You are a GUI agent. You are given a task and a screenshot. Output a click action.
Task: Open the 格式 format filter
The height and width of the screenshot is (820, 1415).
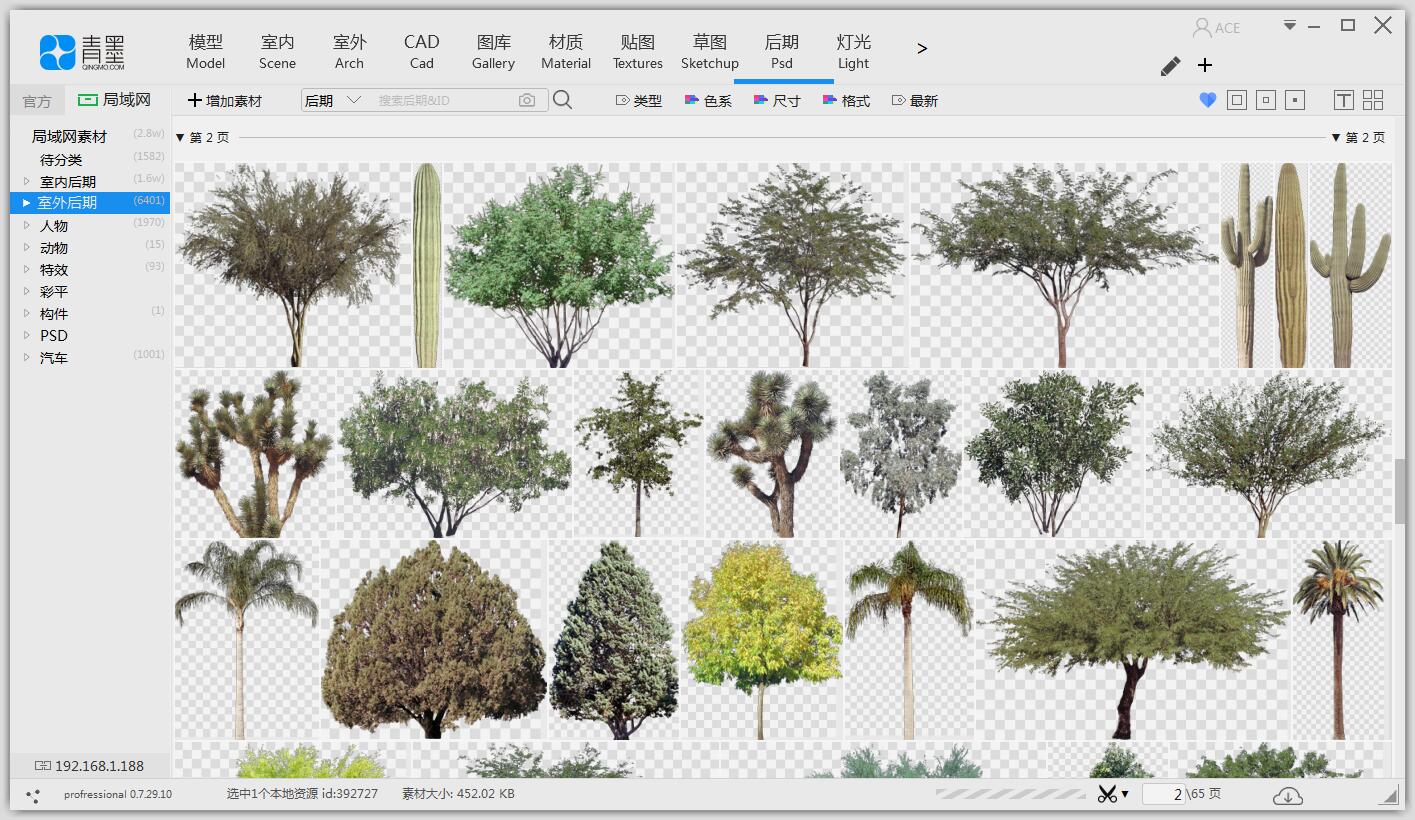[846, 100]
